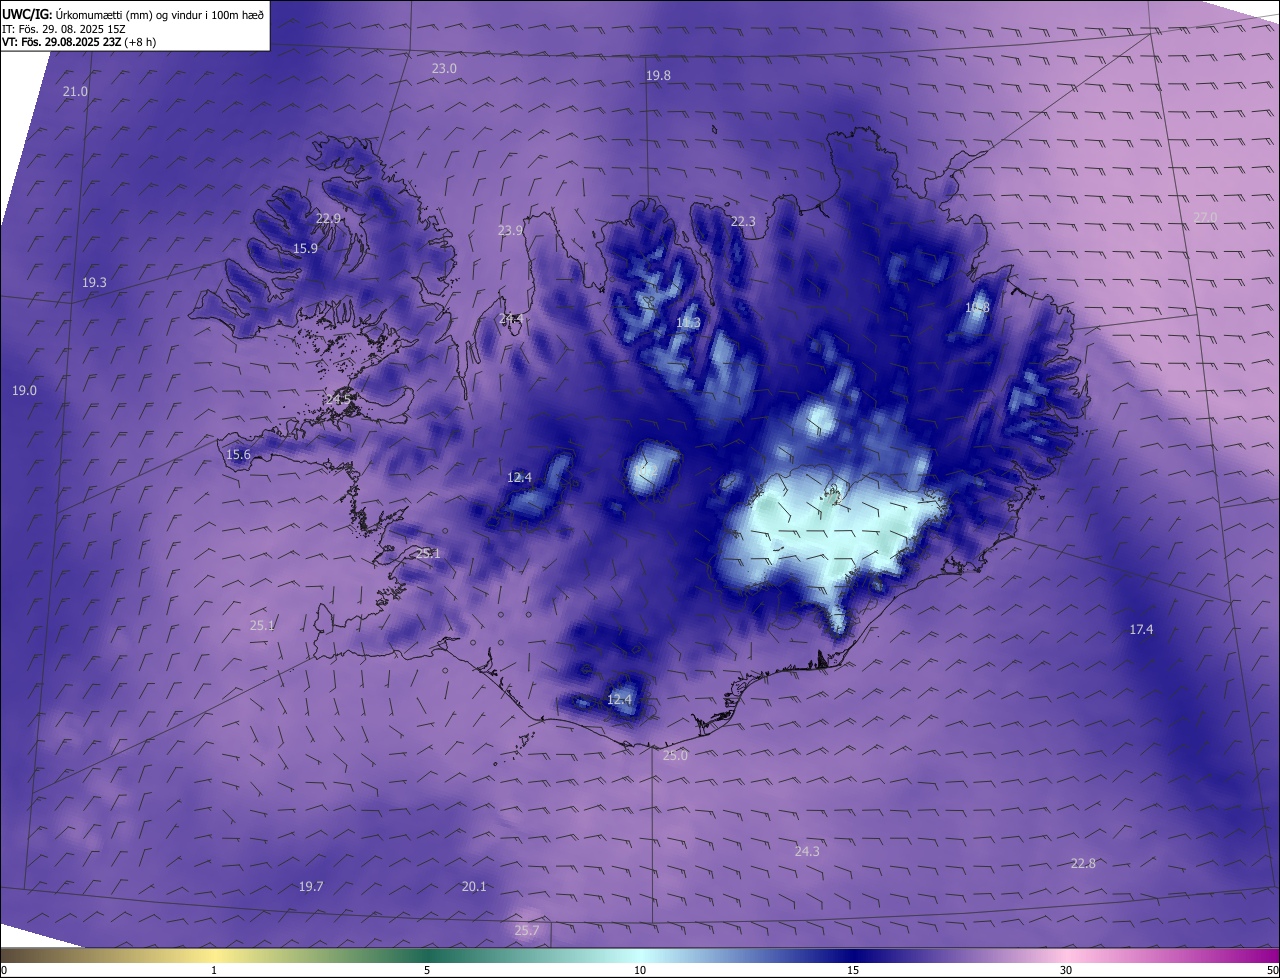Viewport: 1280px width, 978px height.
Task: Select the 24.5 value label
Action: pos(338,400)
